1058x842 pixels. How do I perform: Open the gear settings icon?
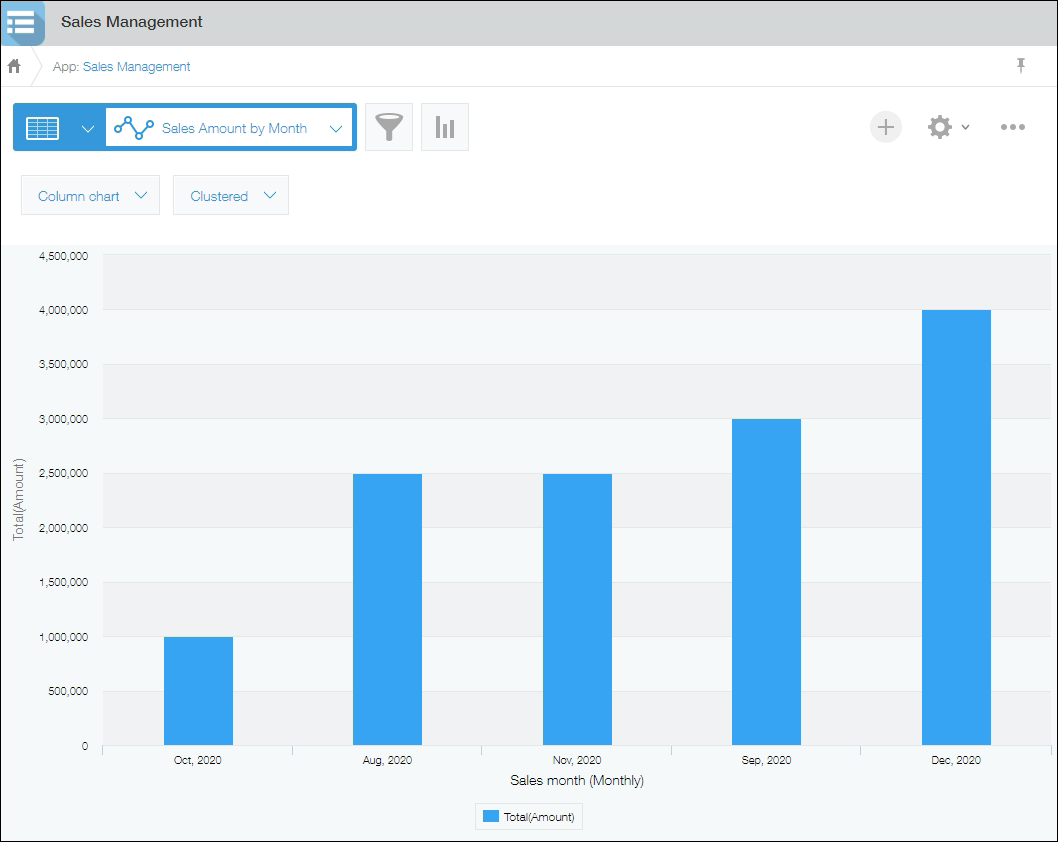(941, 127)
